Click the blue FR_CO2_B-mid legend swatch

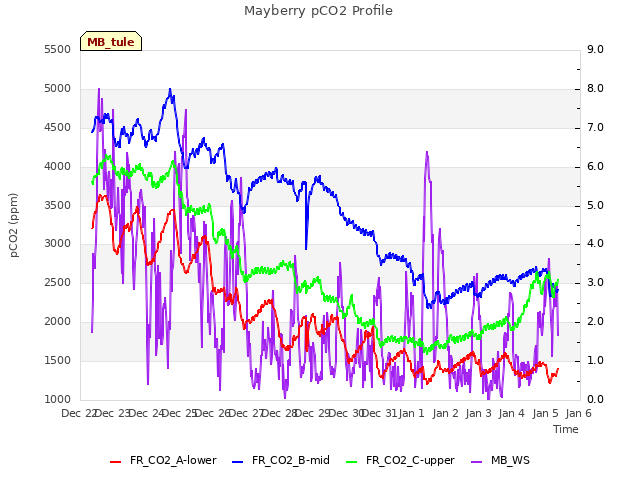point(238,461)
